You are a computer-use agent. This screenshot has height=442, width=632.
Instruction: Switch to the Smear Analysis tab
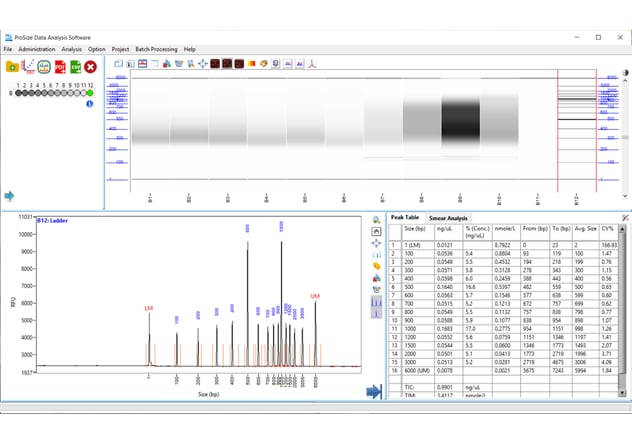click(x=449, y=217)
